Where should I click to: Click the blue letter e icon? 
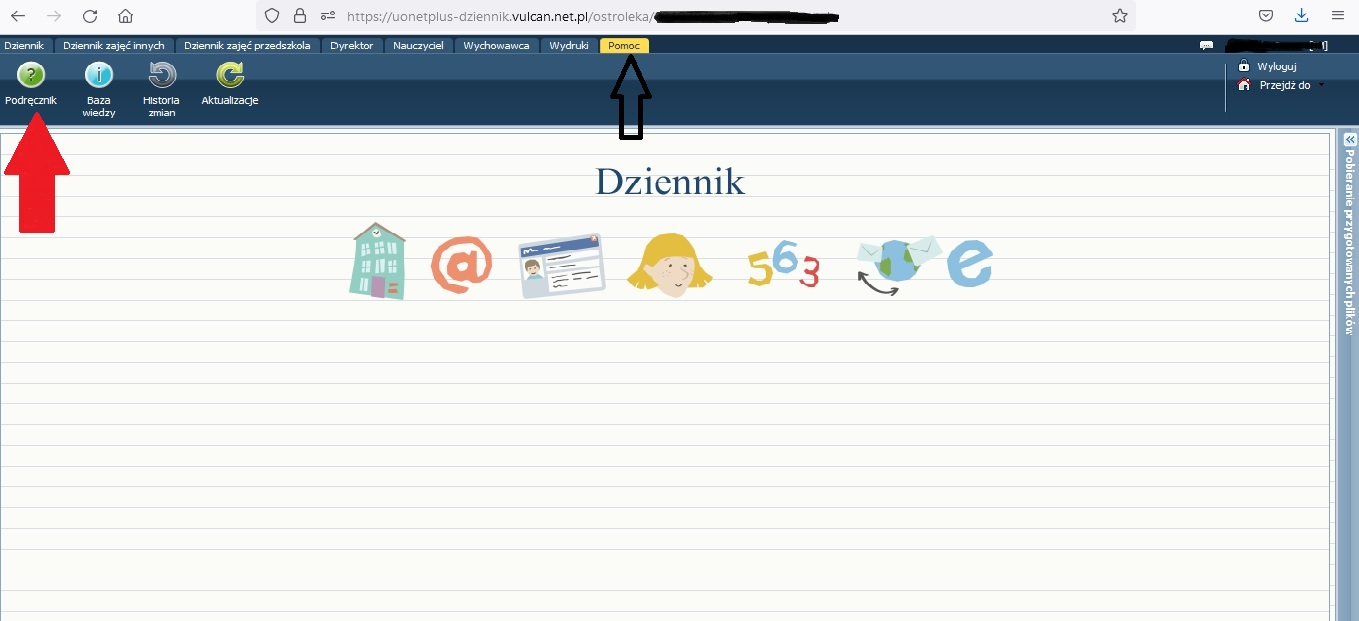click(969, 263)
